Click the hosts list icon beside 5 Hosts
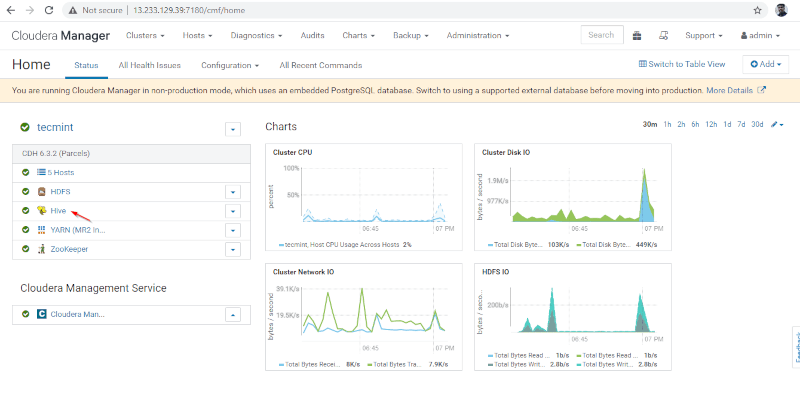Image resolution: width=800 pixels, height=409 pixels. click(x=41, y=172)
